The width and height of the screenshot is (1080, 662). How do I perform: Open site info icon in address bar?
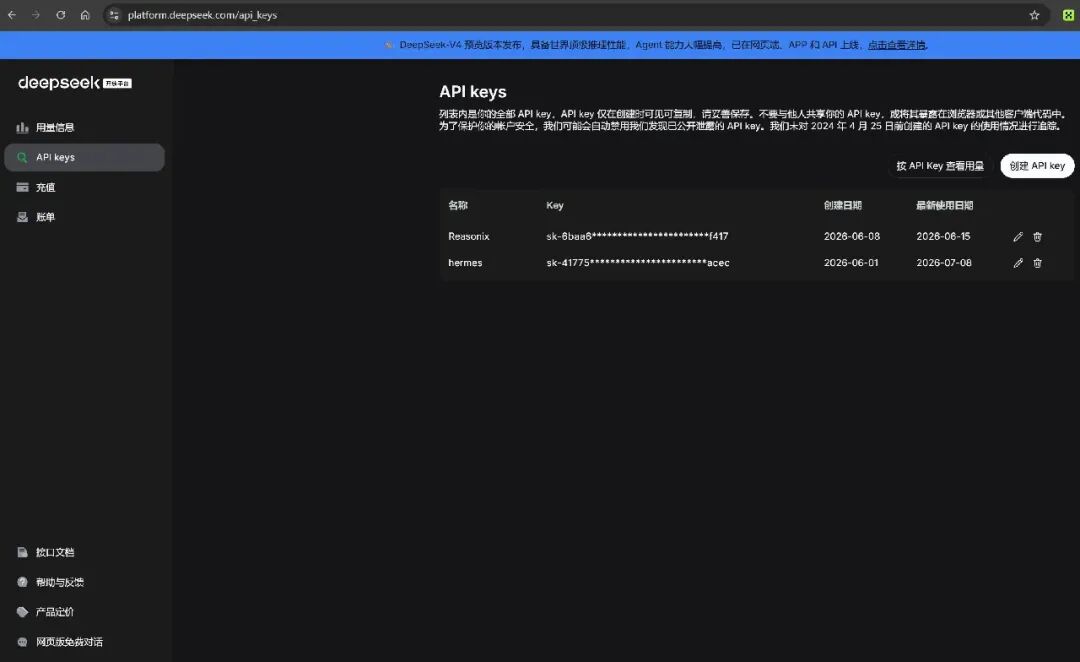(x=114, y=14)
